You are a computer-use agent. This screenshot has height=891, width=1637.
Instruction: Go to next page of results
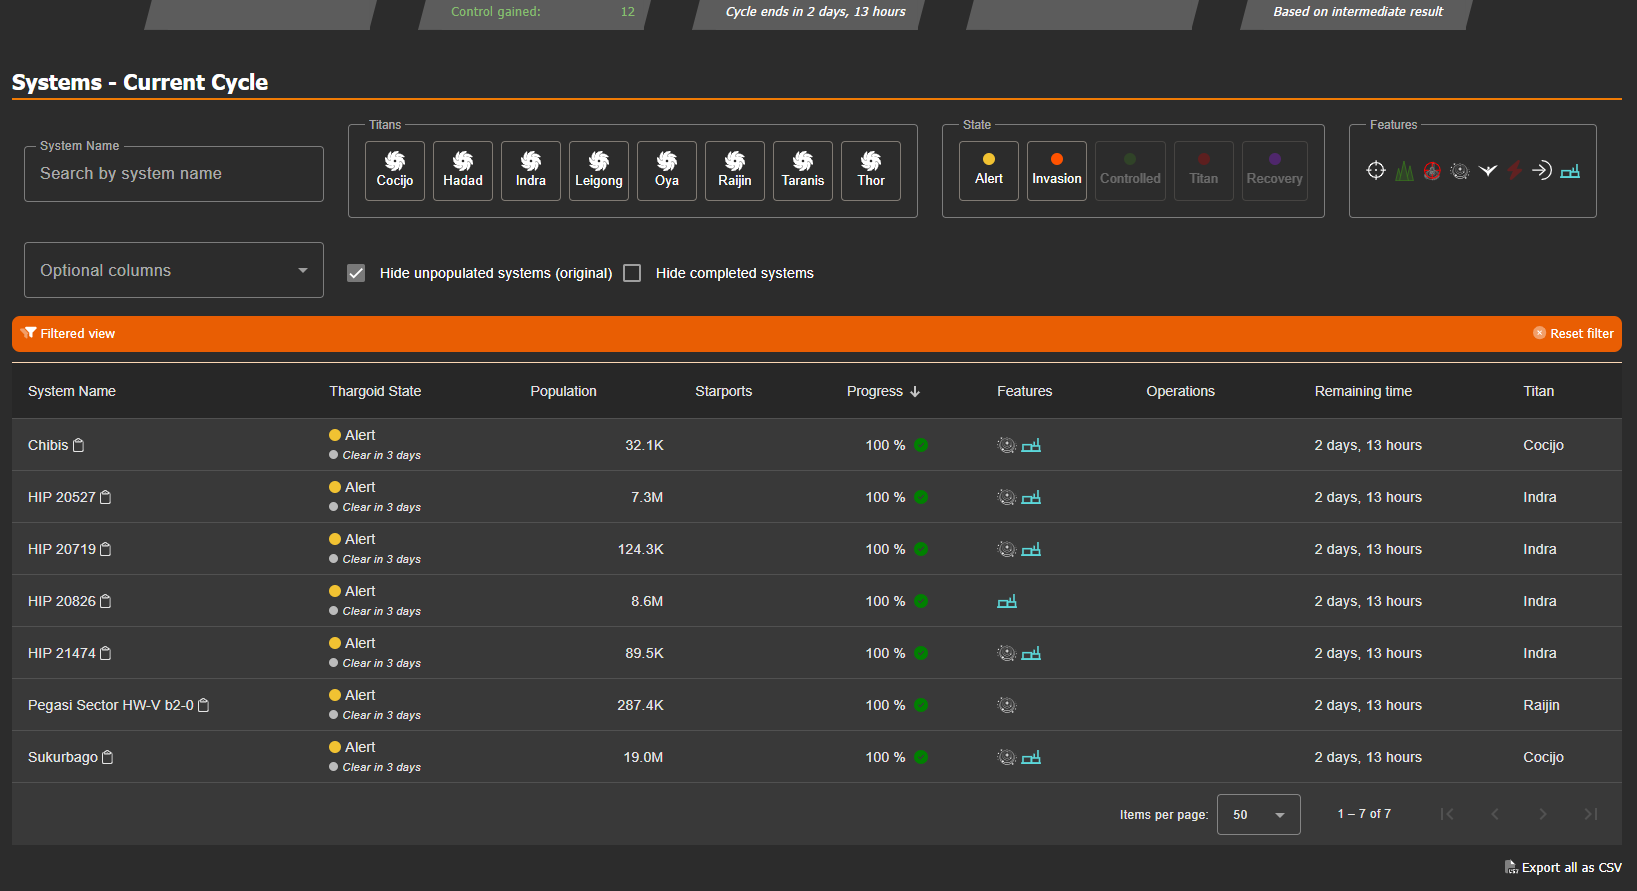[x=1543, y=814]
